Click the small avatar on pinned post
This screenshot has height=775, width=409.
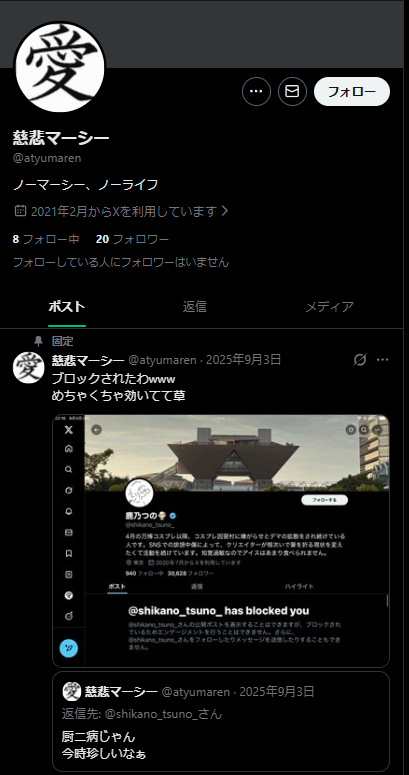29,368
